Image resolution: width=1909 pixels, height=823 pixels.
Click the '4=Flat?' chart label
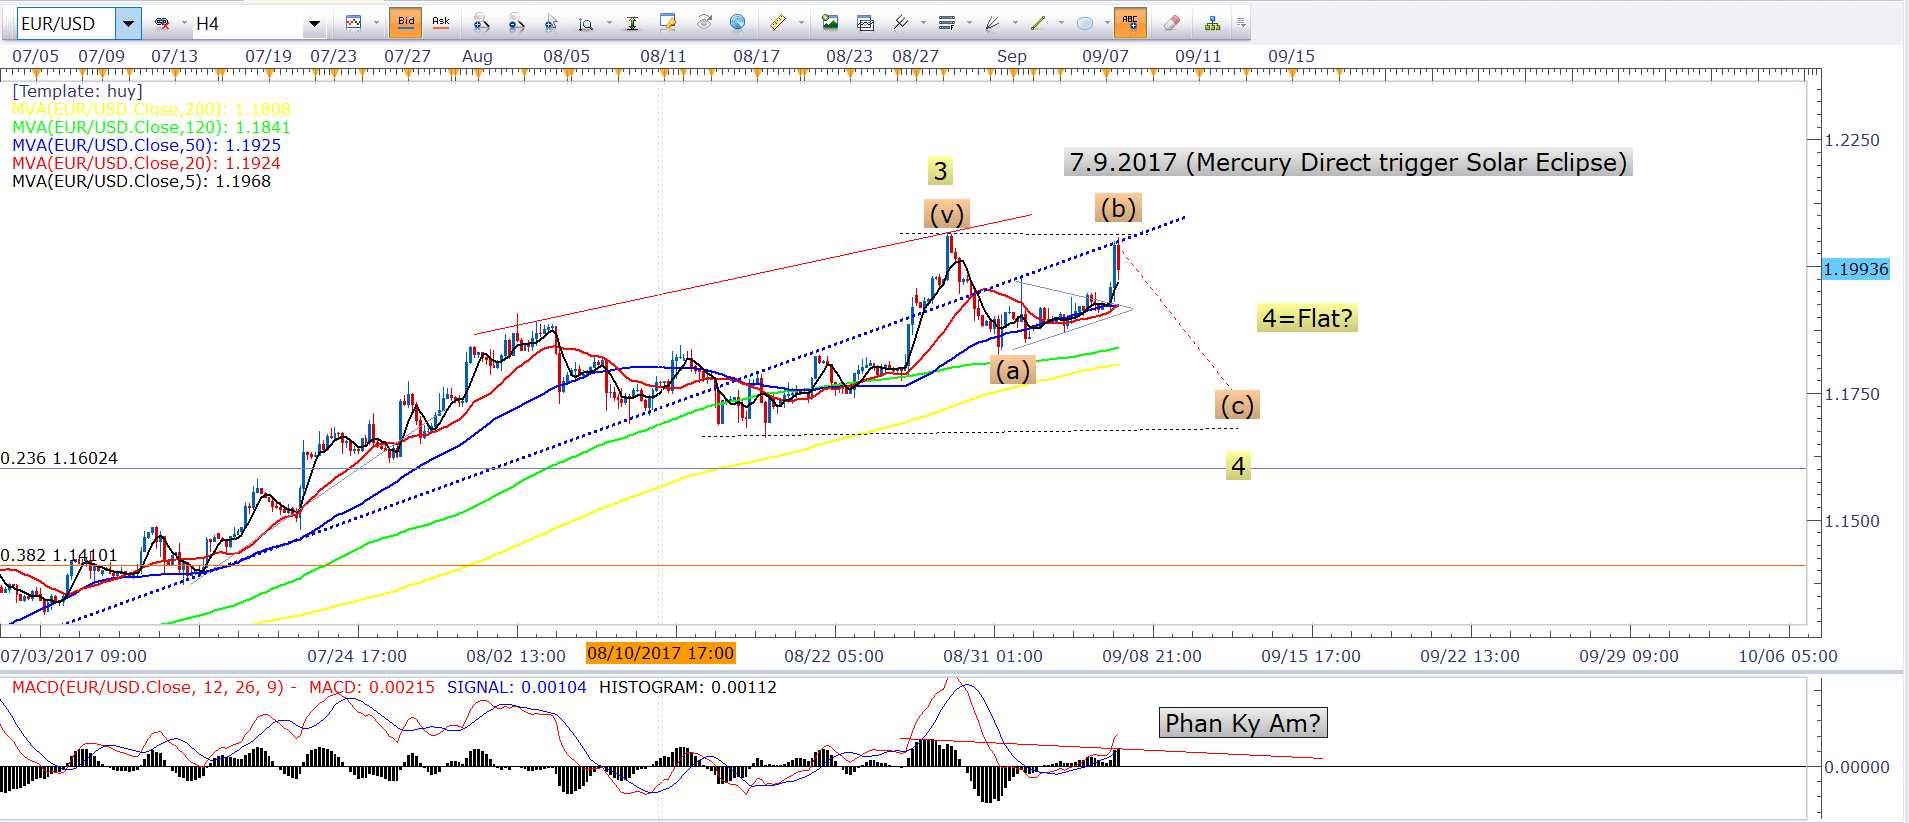pyautogui.click(x=1306, y=318)
